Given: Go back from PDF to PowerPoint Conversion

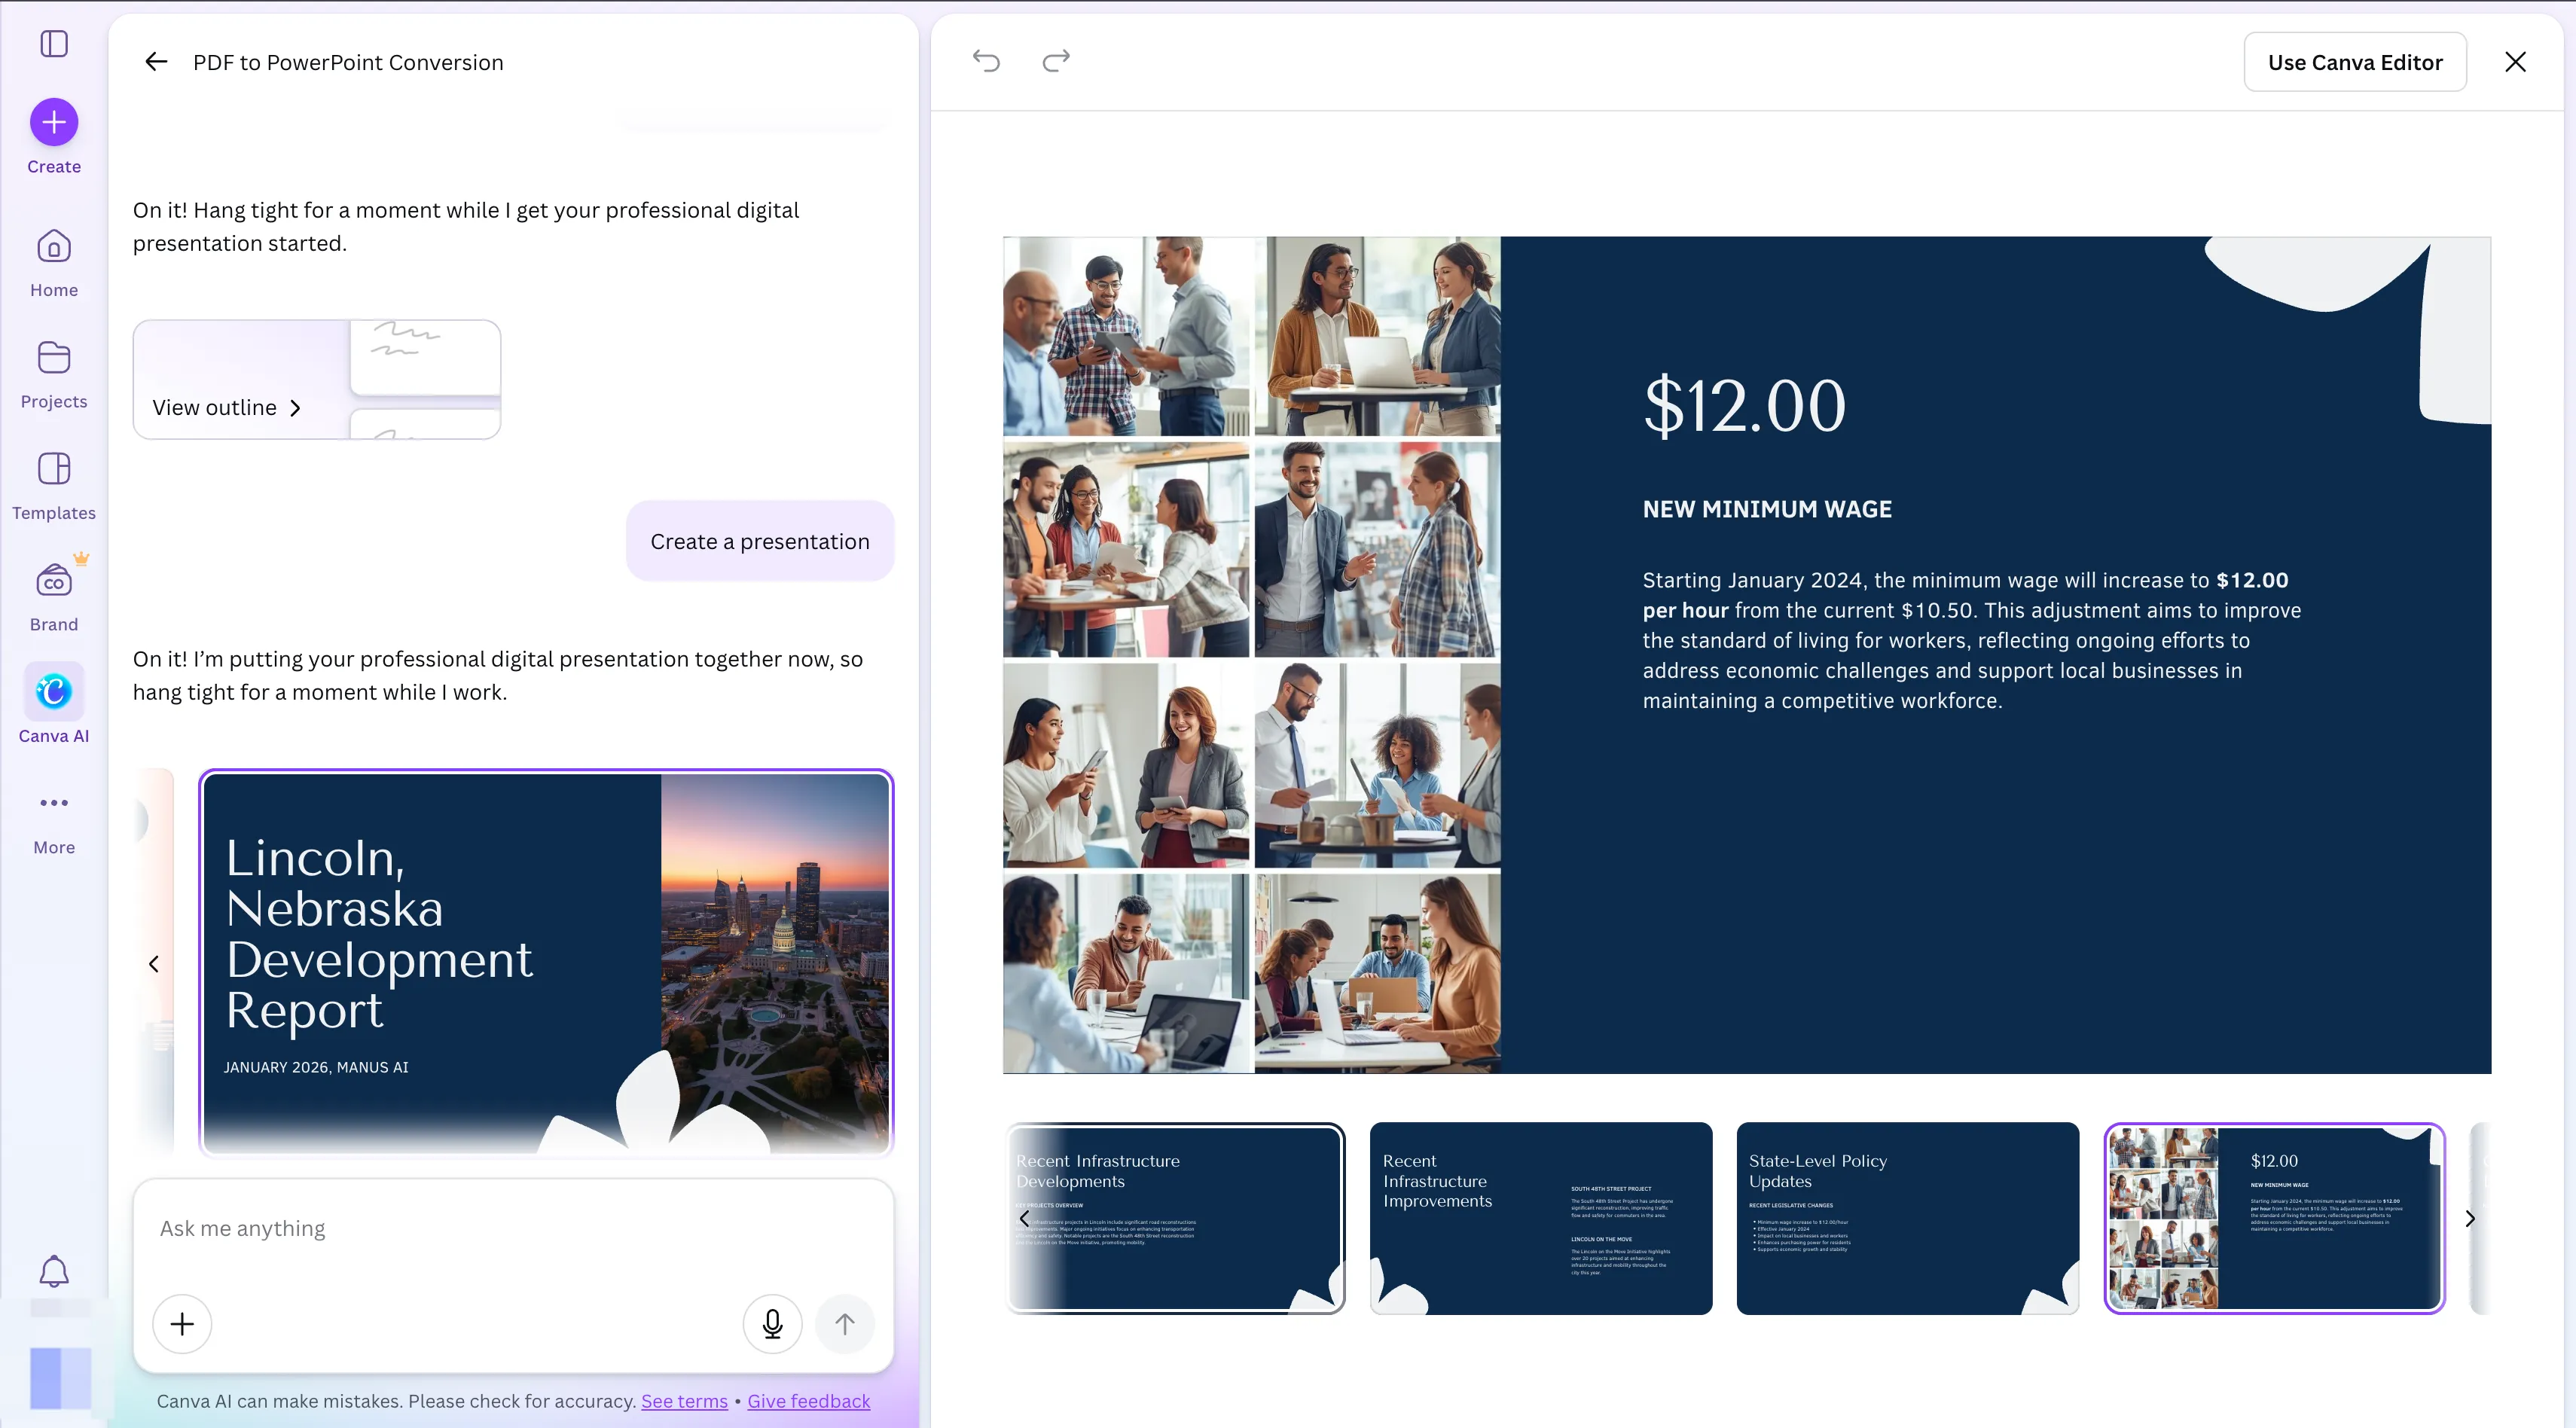Looking at the screenshot, I should point(156,62).
